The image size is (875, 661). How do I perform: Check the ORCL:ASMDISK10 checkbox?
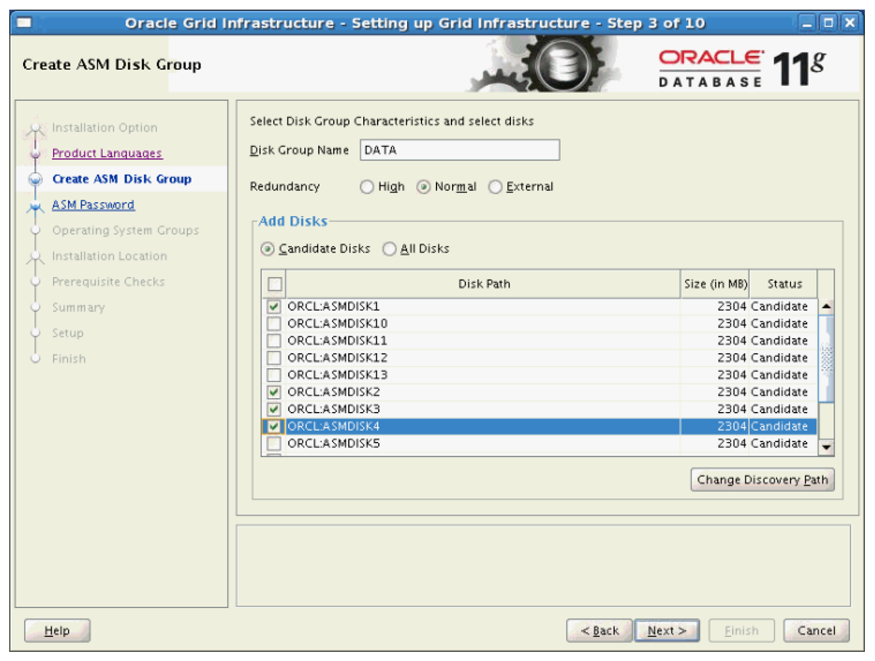click(x=274, y=324)
